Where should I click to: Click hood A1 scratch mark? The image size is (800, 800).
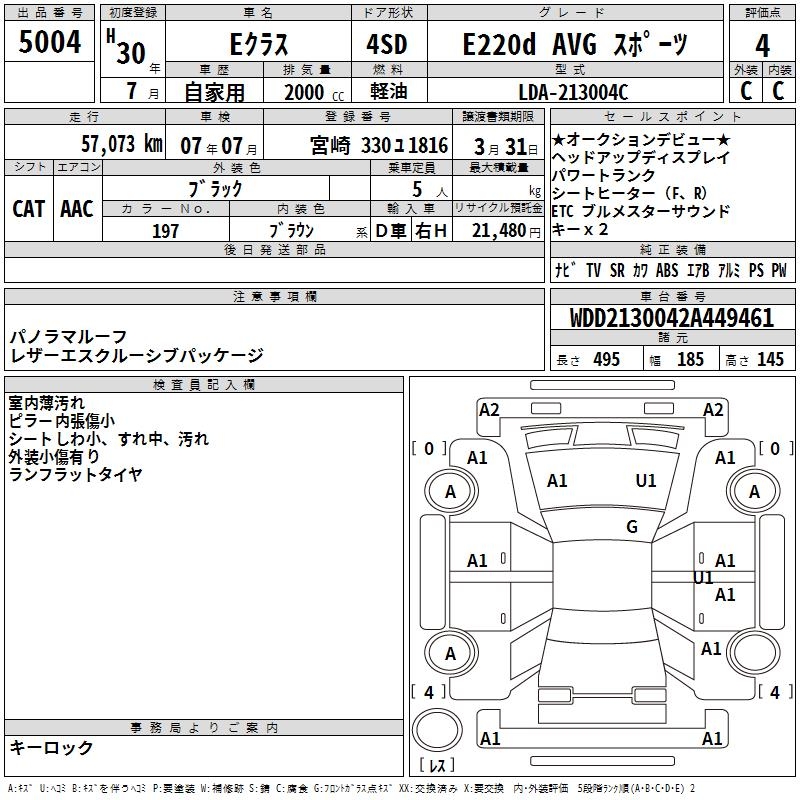click(x=557, y=481)
